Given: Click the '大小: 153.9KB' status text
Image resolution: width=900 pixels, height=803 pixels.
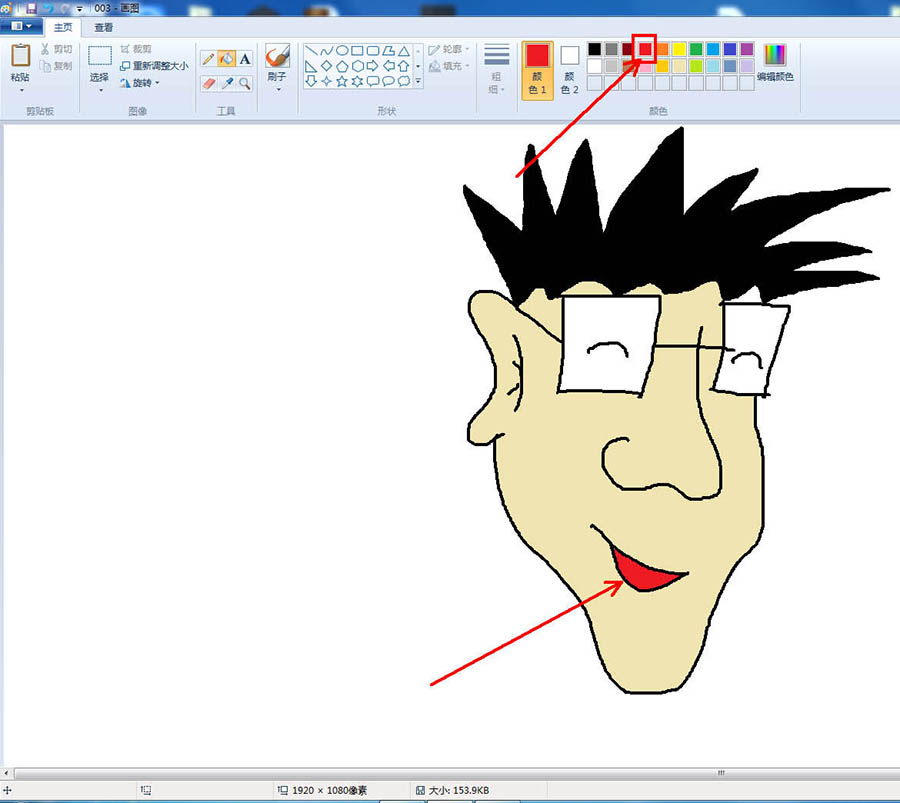Looking at the screenshot, I should [459, 790].
